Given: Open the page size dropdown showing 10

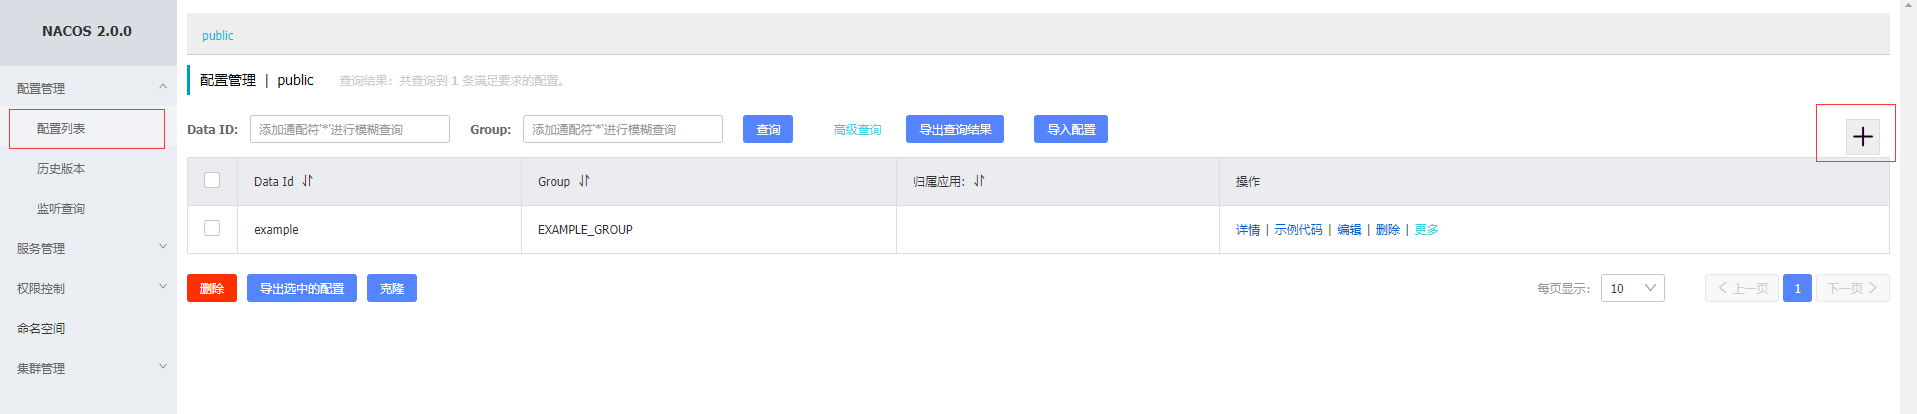Looking at the screenshot, I should 1632,288.
